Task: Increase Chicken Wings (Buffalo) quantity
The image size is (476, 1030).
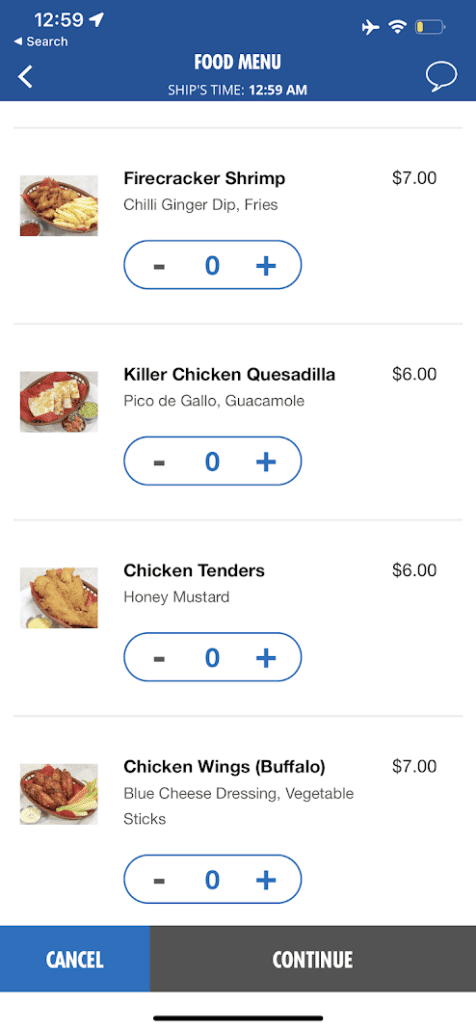Action: point(266,880)
